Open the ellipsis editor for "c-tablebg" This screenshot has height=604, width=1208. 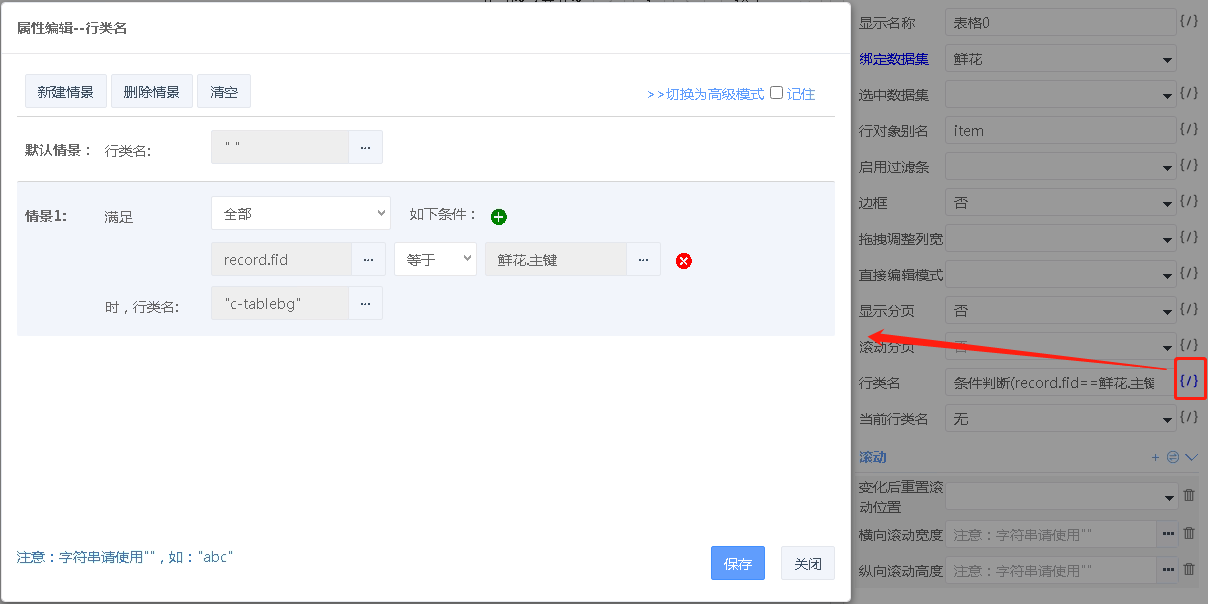[366, 303]
